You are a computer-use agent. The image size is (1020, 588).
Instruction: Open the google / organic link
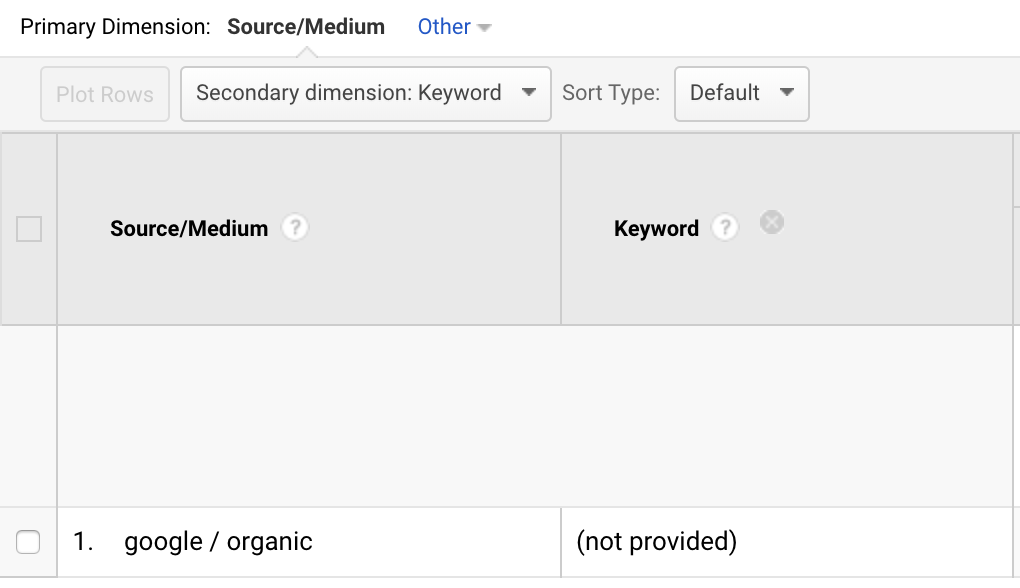(x=218, y=542)
